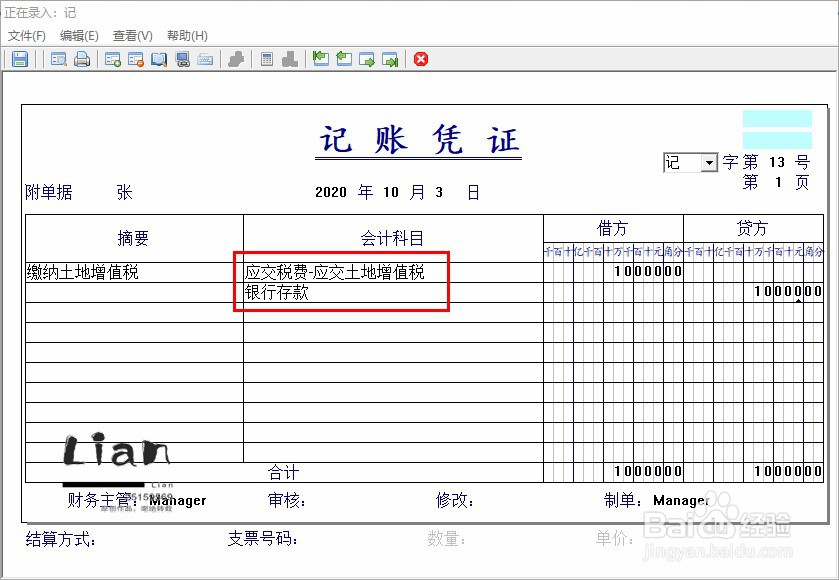Open the 文件(F) menu
Screen dimensions: 839x580
(x=25, y=35)
